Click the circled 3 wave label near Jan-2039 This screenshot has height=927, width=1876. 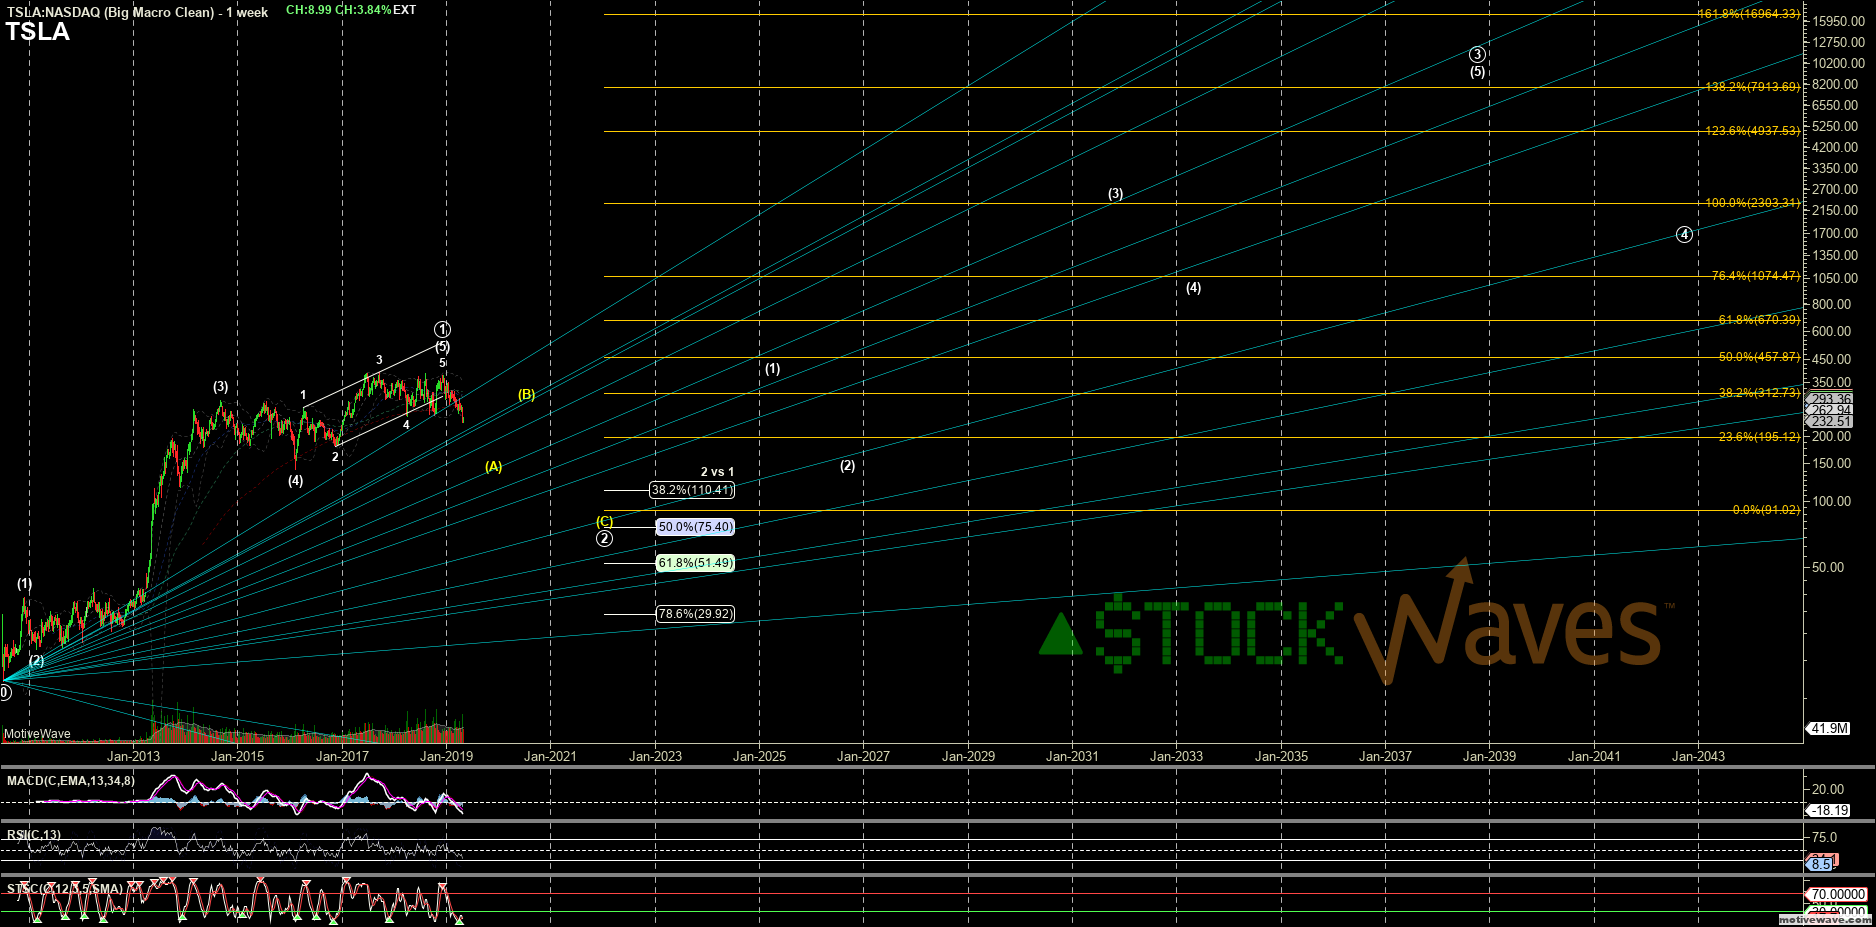click(1477, 55)
